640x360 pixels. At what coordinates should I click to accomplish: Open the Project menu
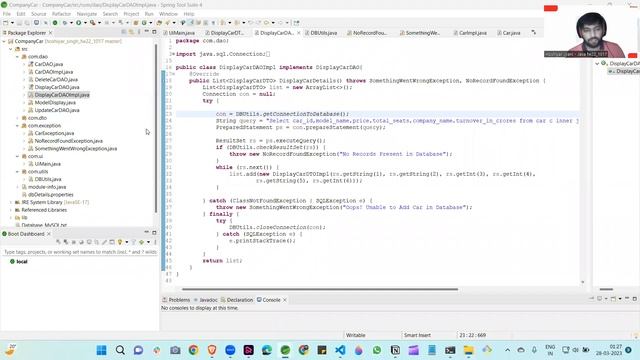click(131, 14)
